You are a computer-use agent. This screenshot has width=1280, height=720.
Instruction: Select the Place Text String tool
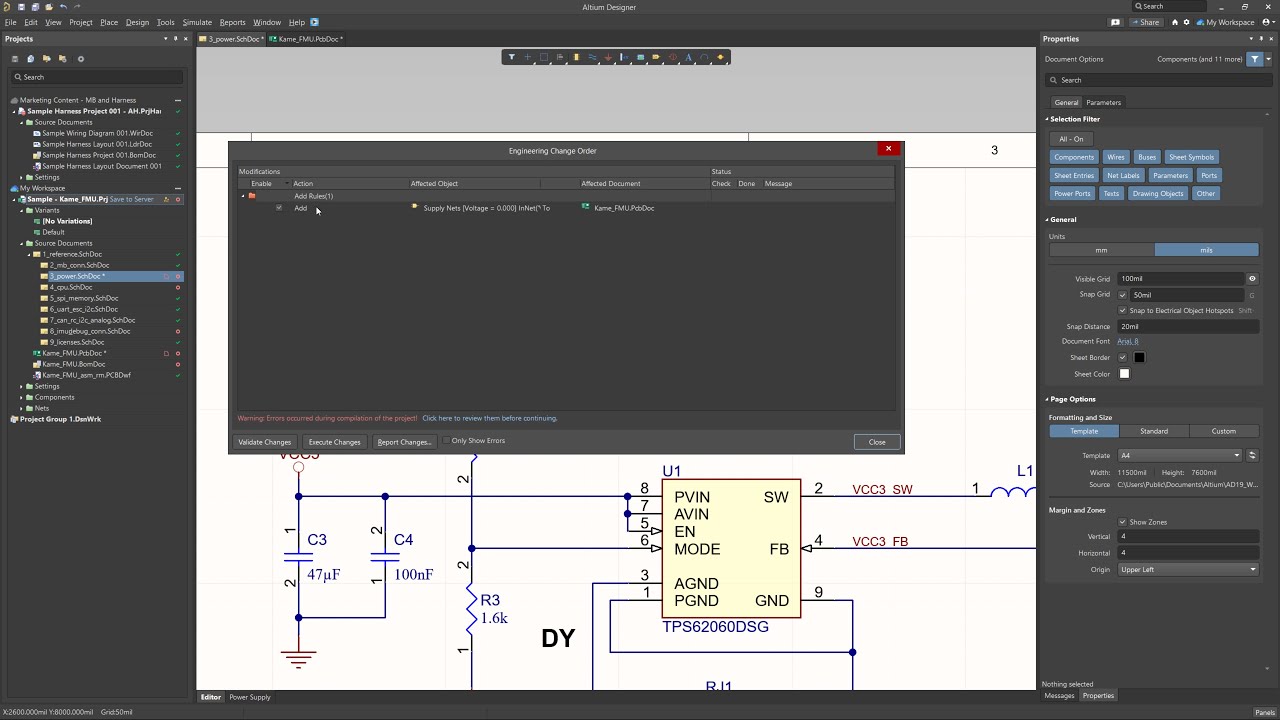(x=688, y=57)
